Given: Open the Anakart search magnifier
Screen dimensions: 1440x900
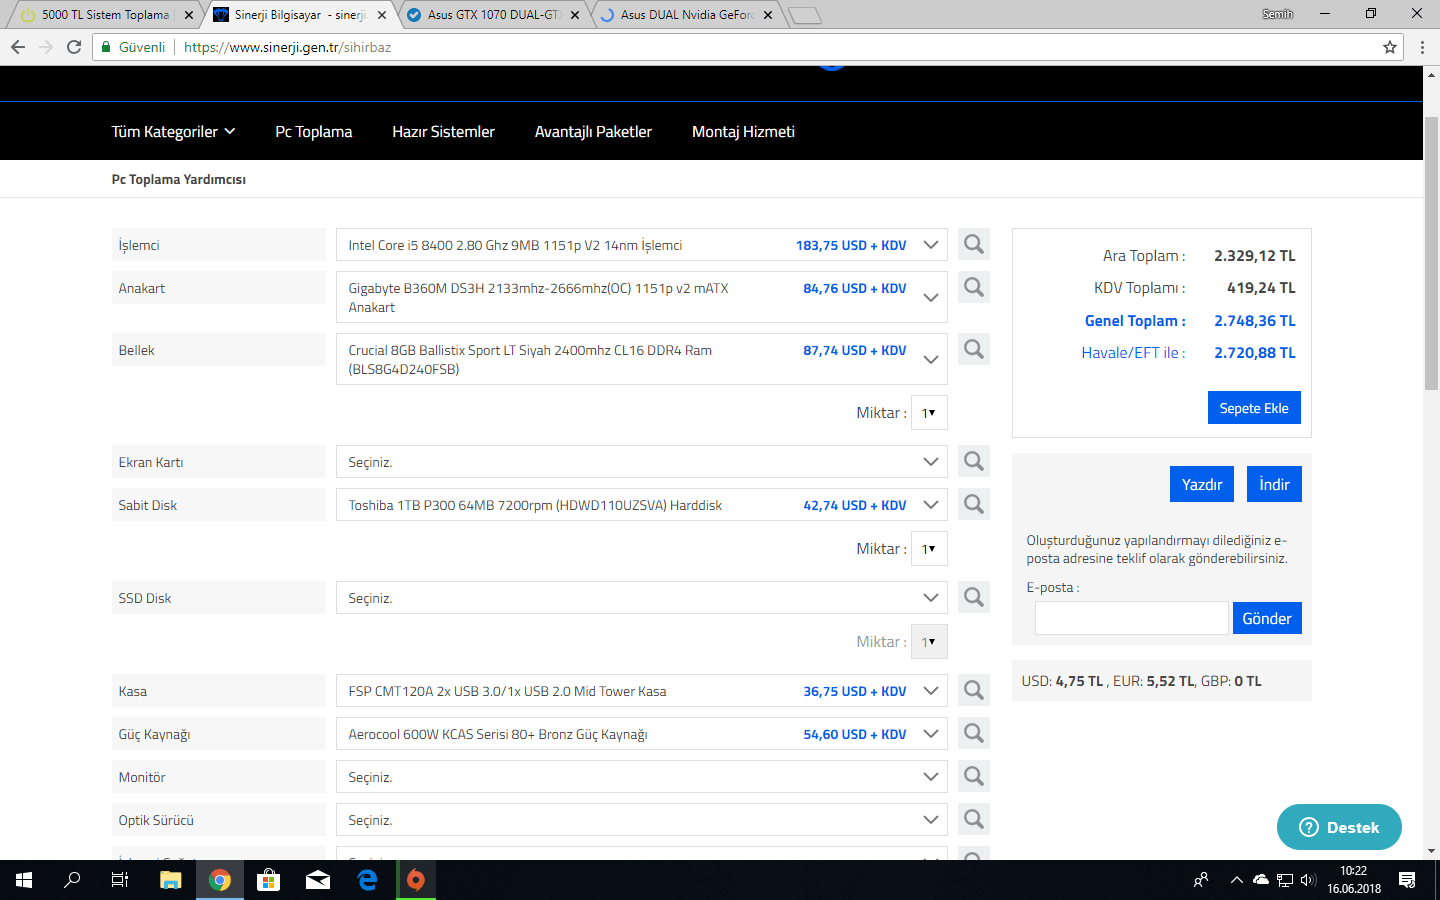Looking at the screenshot, I should coord(974,287).
